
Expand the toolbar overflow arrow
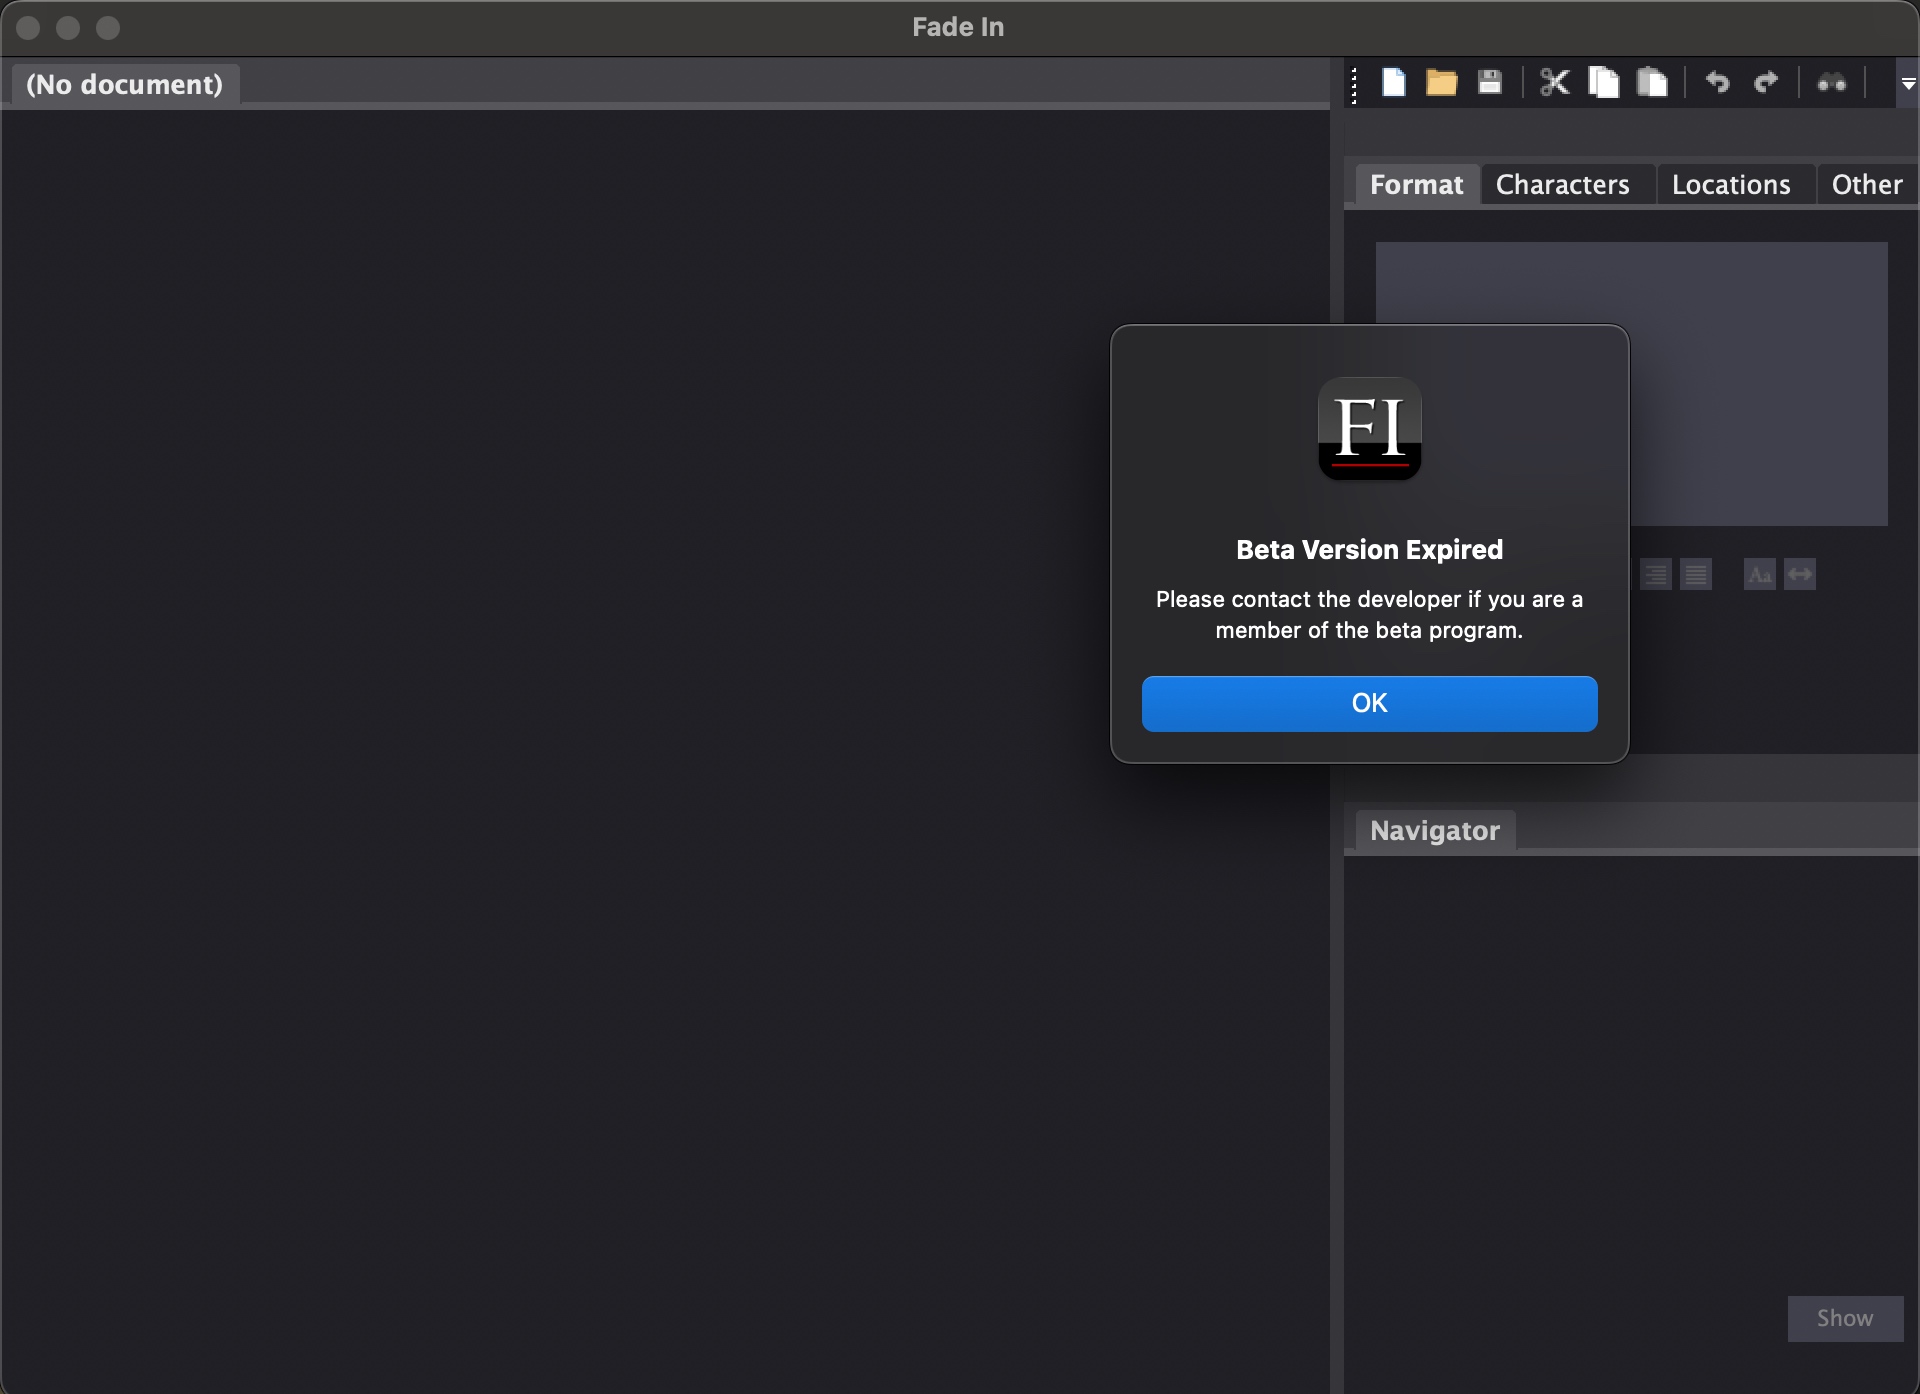click(1908, 84)
